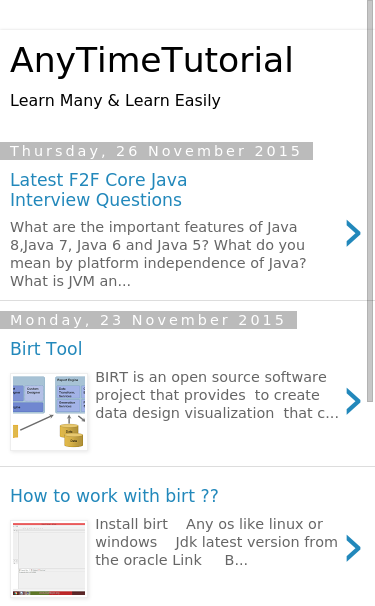Viewport: 375px width, 606px height.
Task: Open the Birt Tool post title
Action: click(x=46, y=349)
